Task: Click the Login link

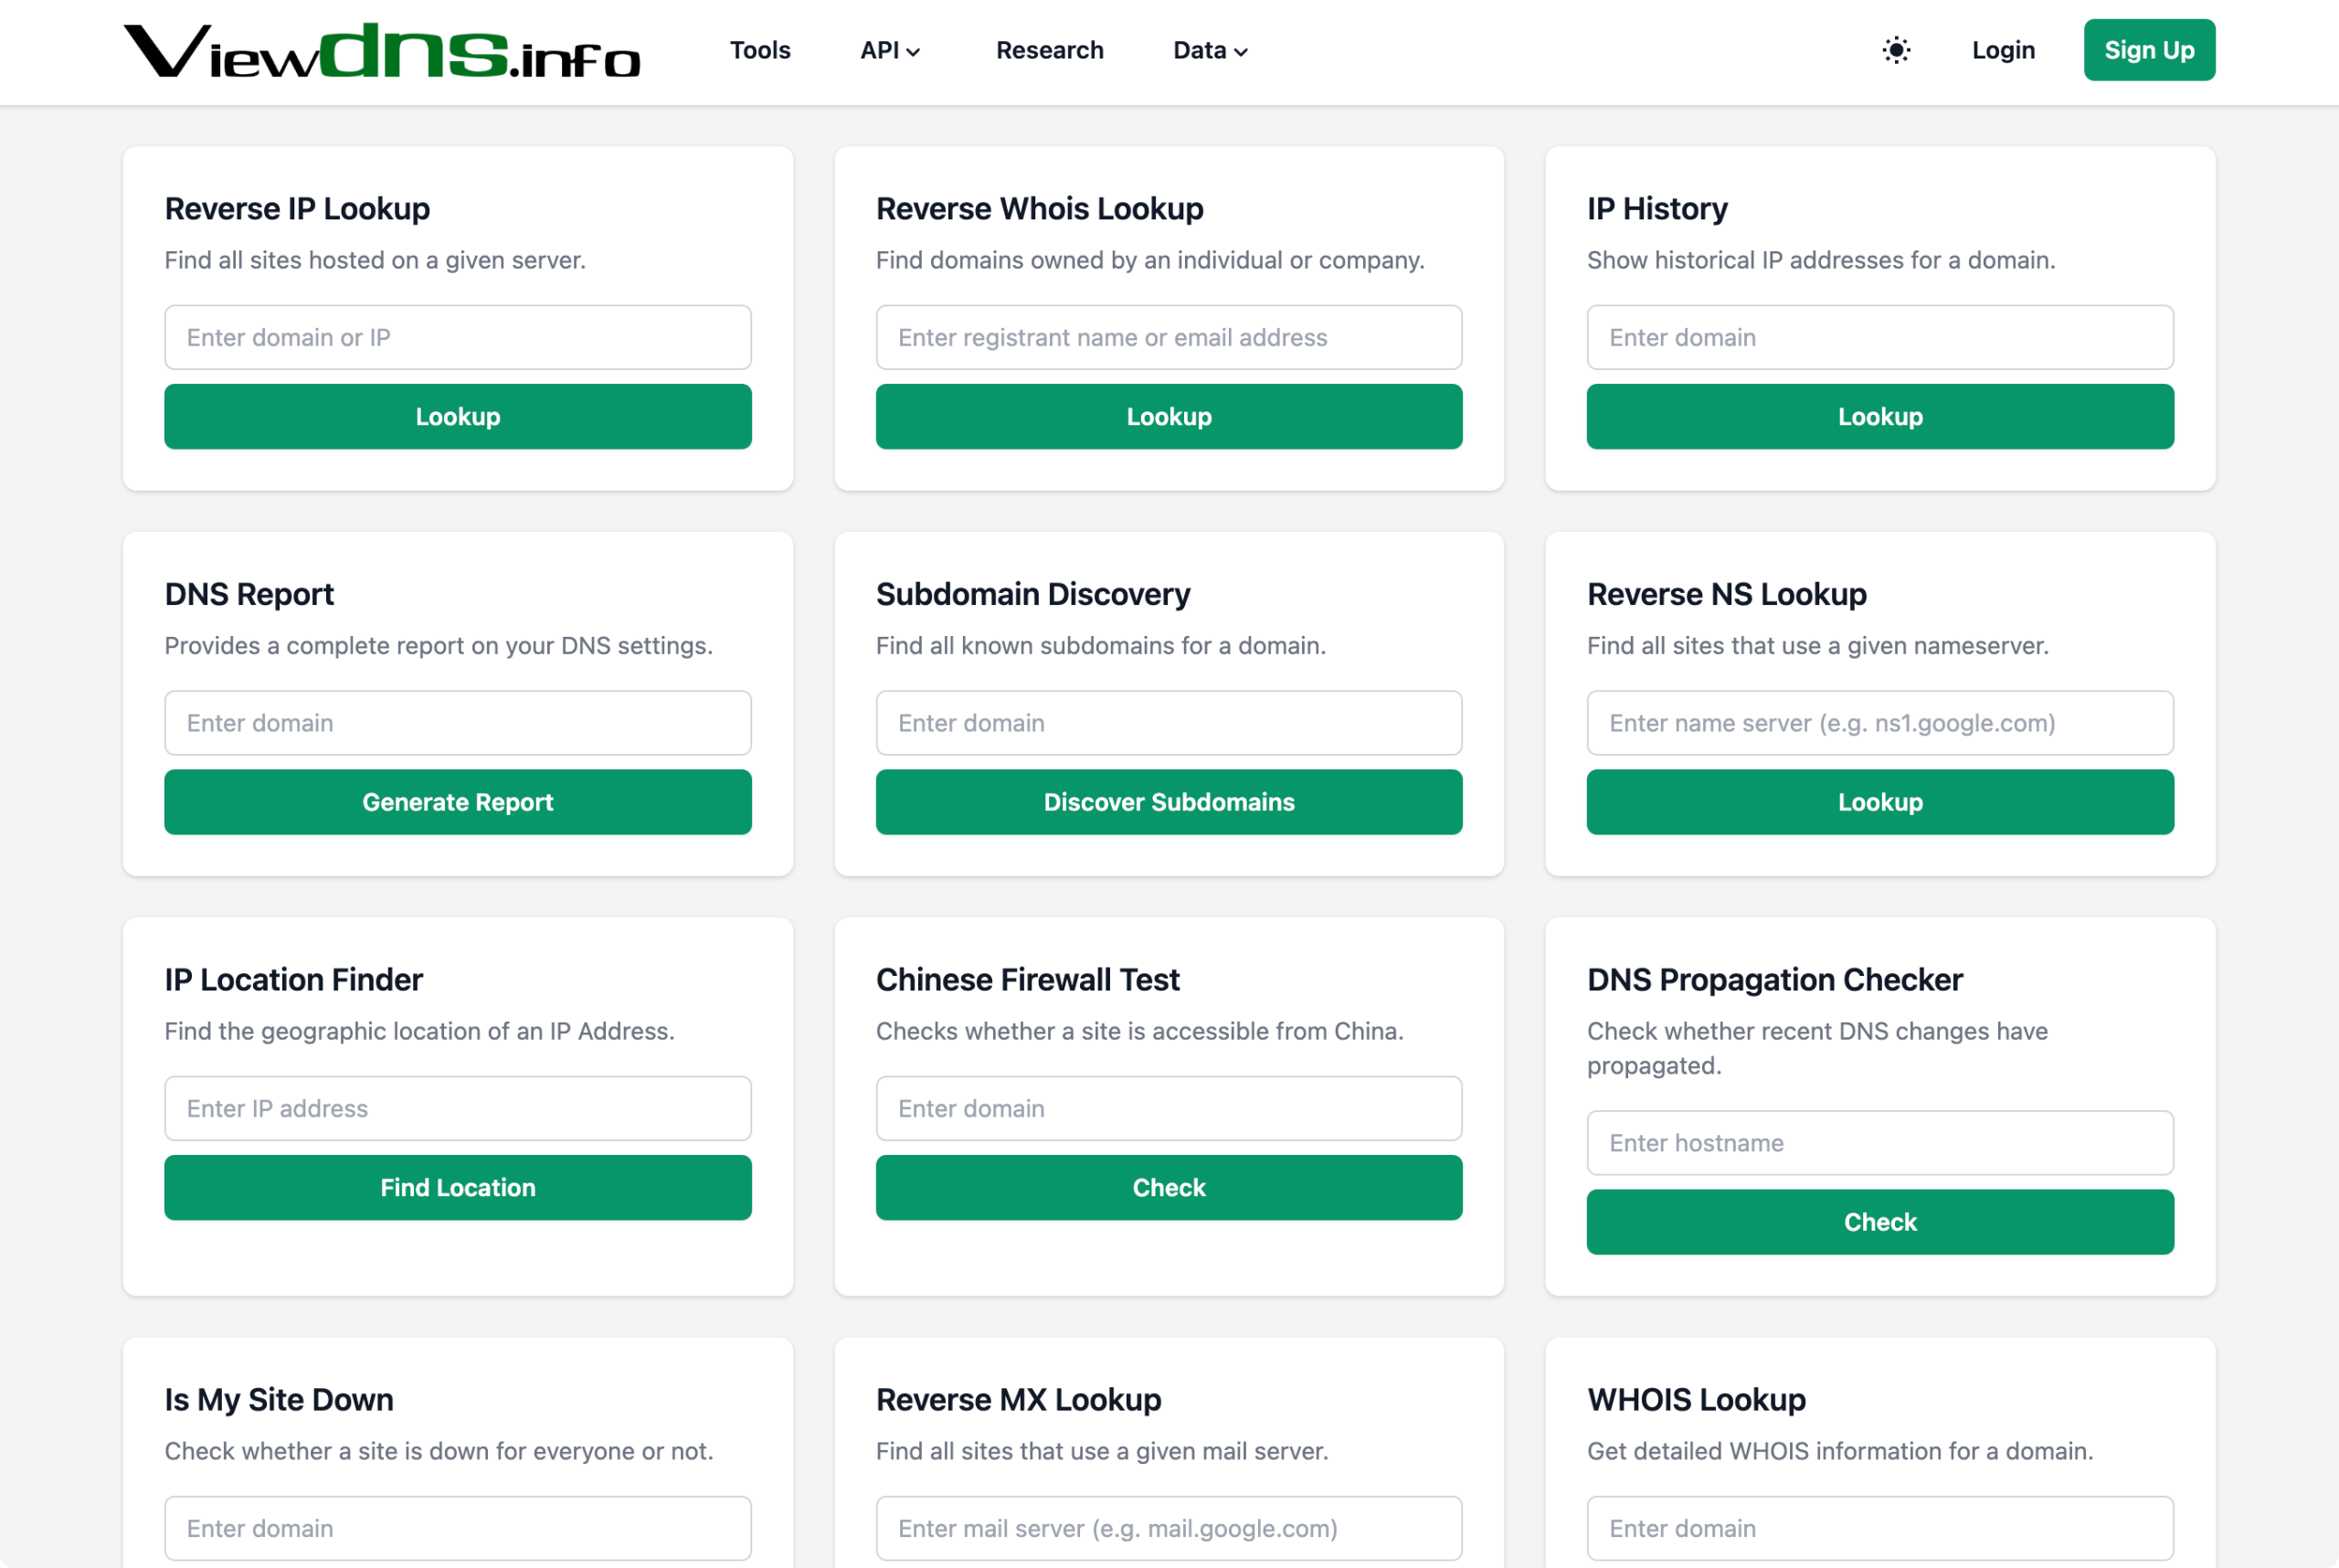Action: (2003, 50)
